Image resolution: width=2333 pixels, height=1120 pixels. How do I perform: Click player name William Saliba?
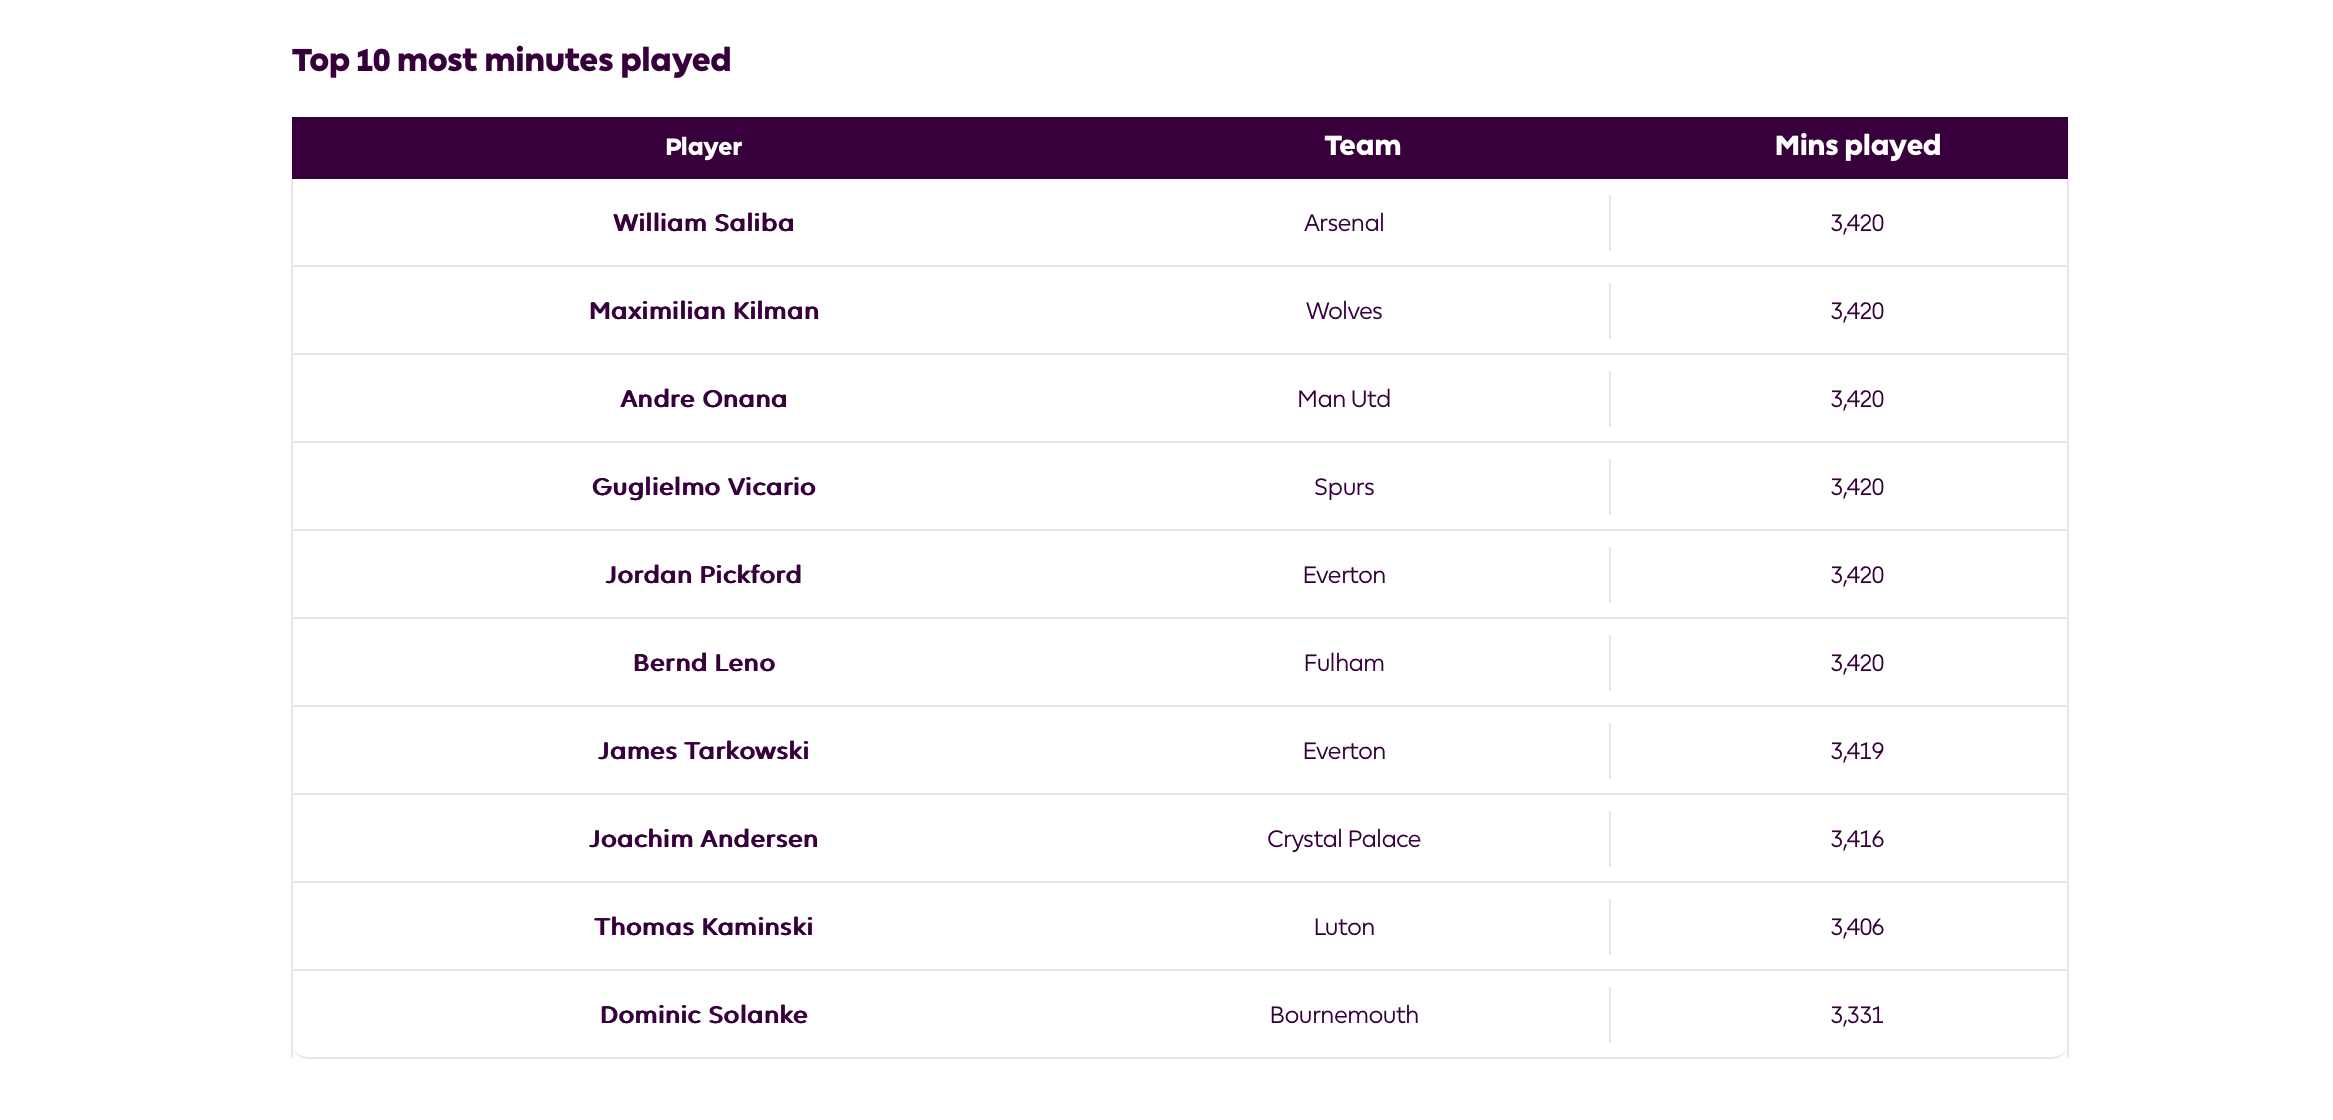click(703, 223)
